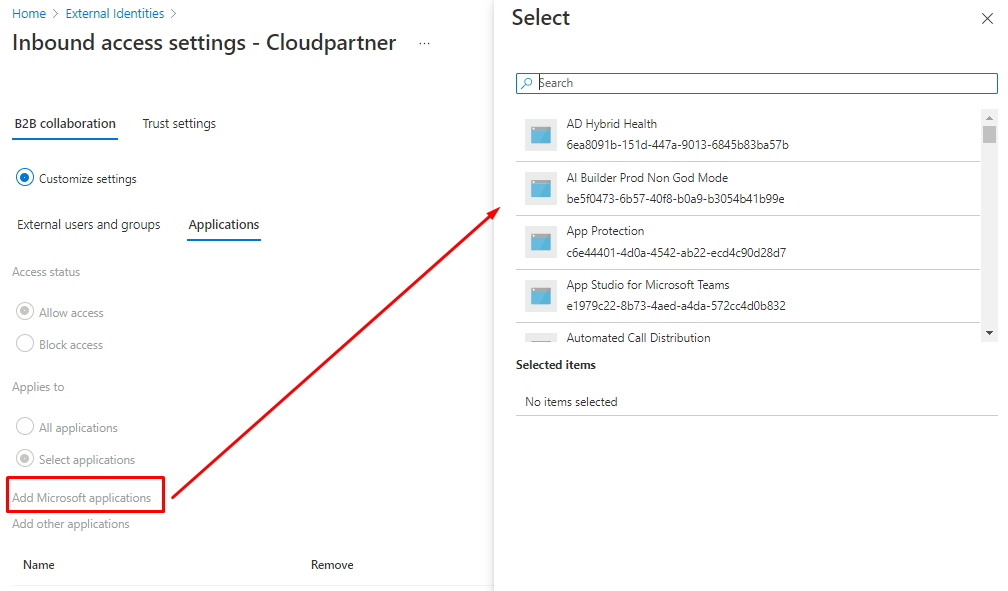This screenshot has height=591, width=1008.
Task: Close the Select panel with X
Action: 987,19
